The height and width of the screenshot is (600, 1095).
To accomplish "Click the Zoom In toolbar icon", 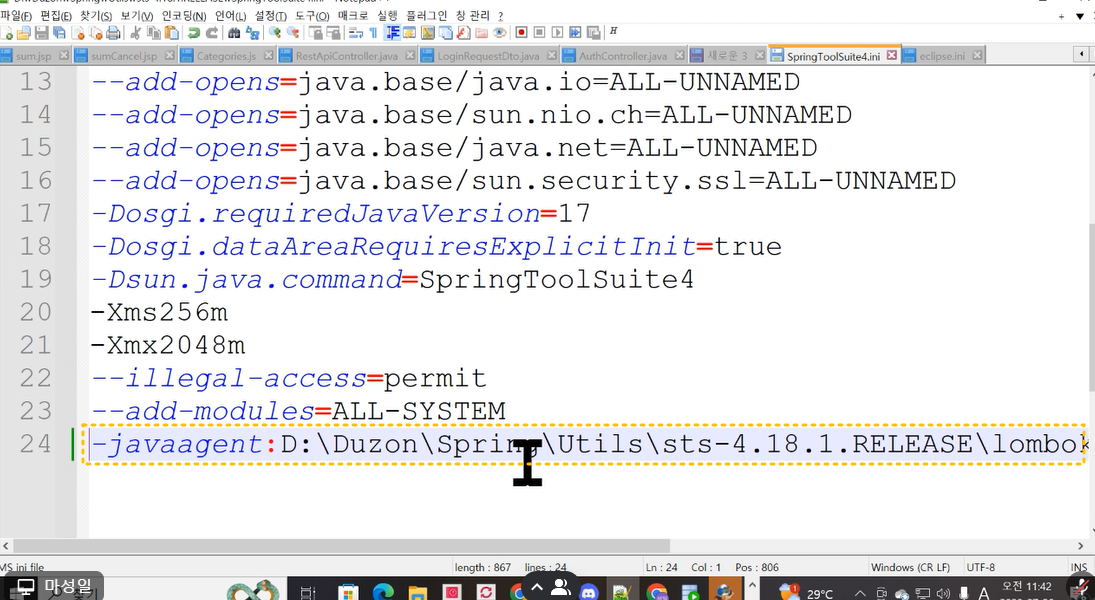I will click(274, 33).
